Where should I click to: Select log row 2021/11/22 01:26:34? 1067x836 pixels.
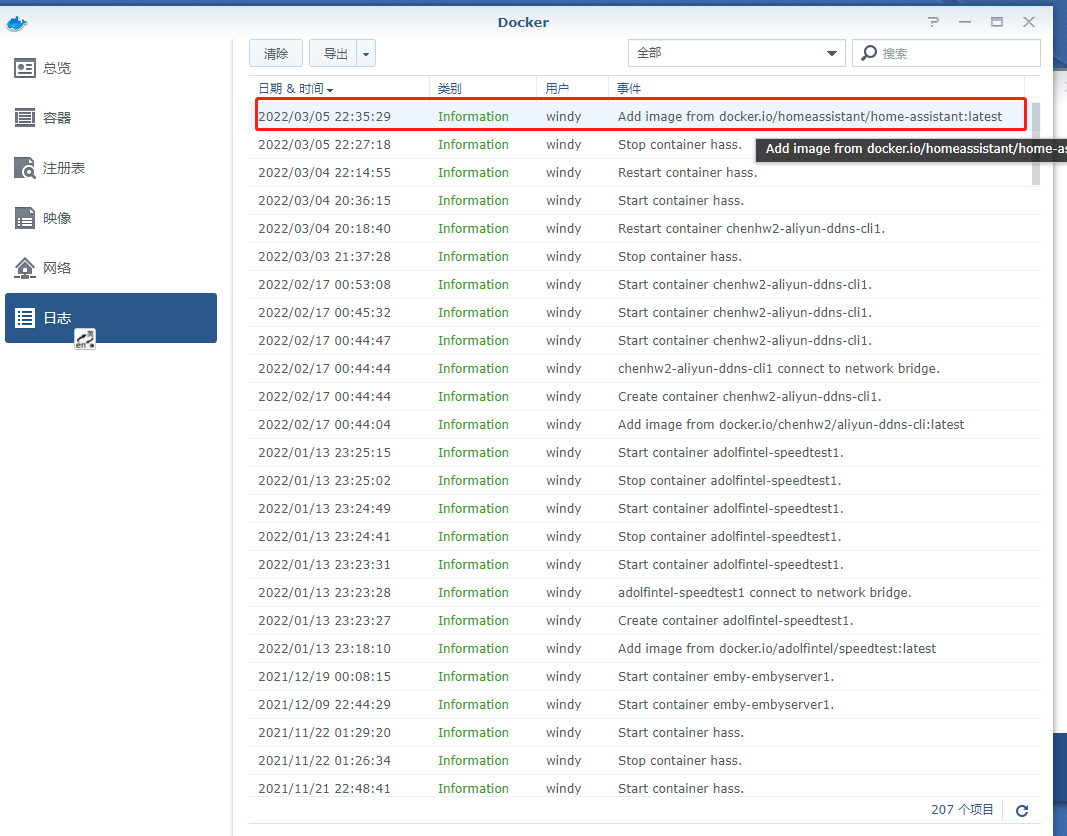pyautogui.click(x=644, y=760)
